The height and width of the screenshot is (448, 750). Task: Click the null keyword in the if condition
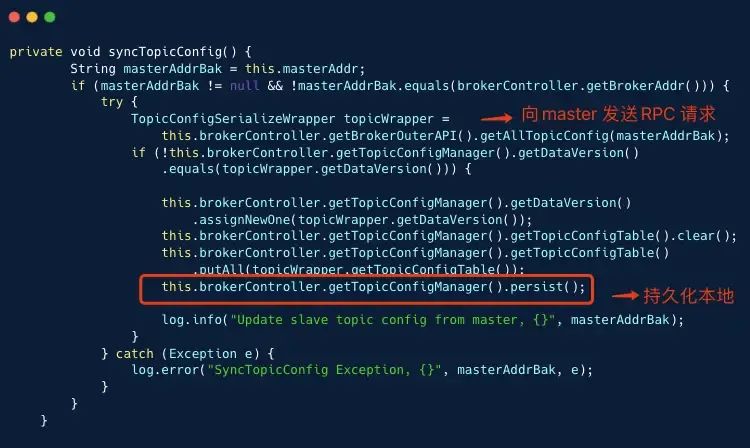coord(245,86)
